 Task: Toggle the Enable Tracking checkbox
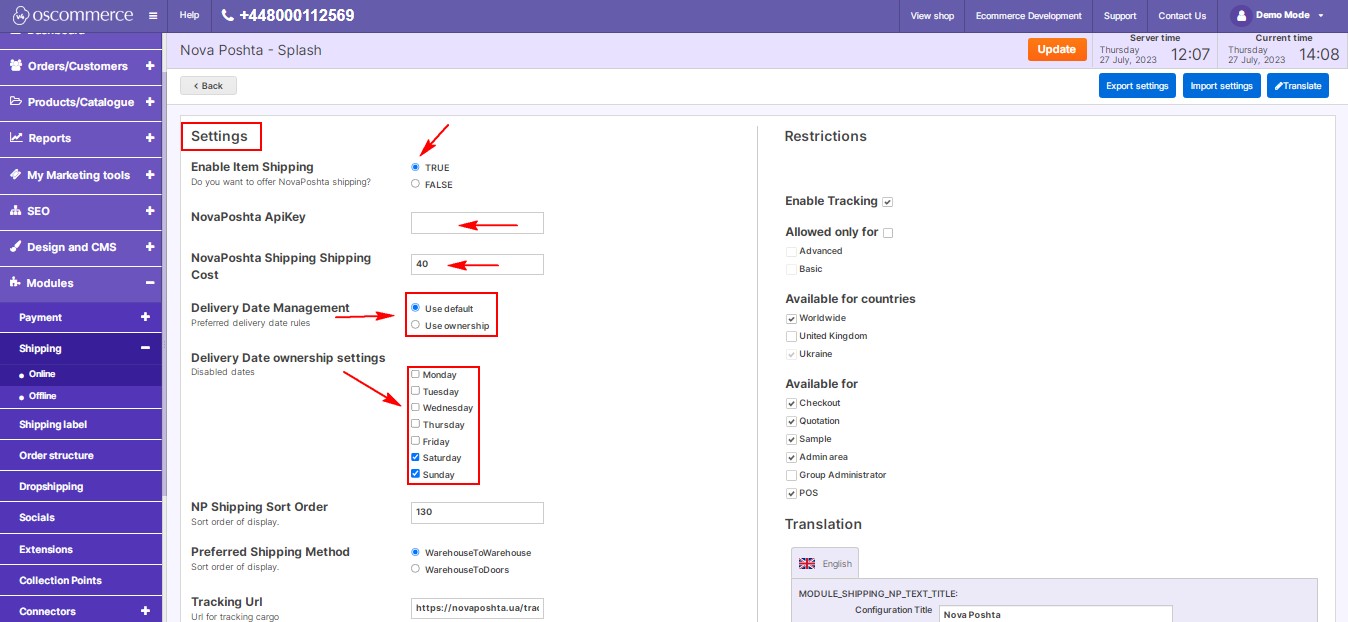[888, 202]
